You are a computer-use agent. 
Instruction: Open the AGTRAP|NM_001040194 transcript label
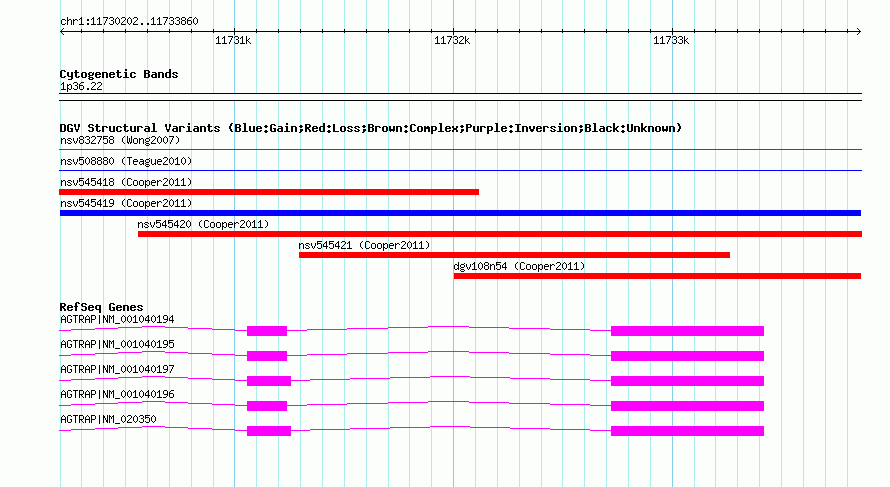(117, 320)
